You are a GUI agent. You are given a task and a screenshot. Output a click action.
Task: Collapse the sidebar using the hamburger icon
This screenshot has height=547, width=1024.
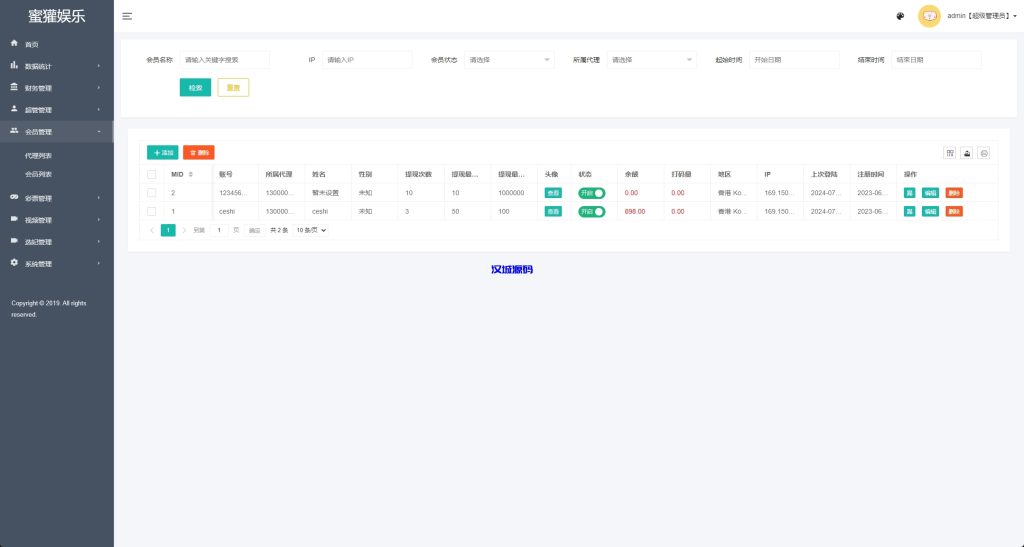pyautogui.click(x=127, y=16)
